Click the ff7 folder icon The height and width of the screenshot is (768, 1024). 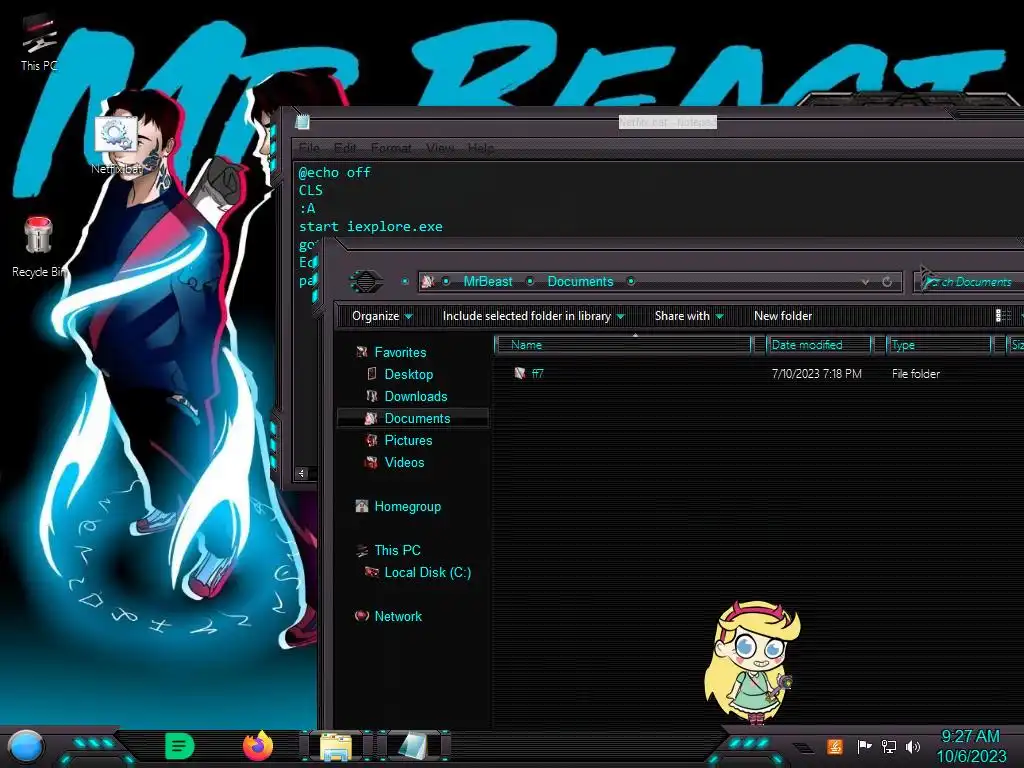tap(520, 374)
